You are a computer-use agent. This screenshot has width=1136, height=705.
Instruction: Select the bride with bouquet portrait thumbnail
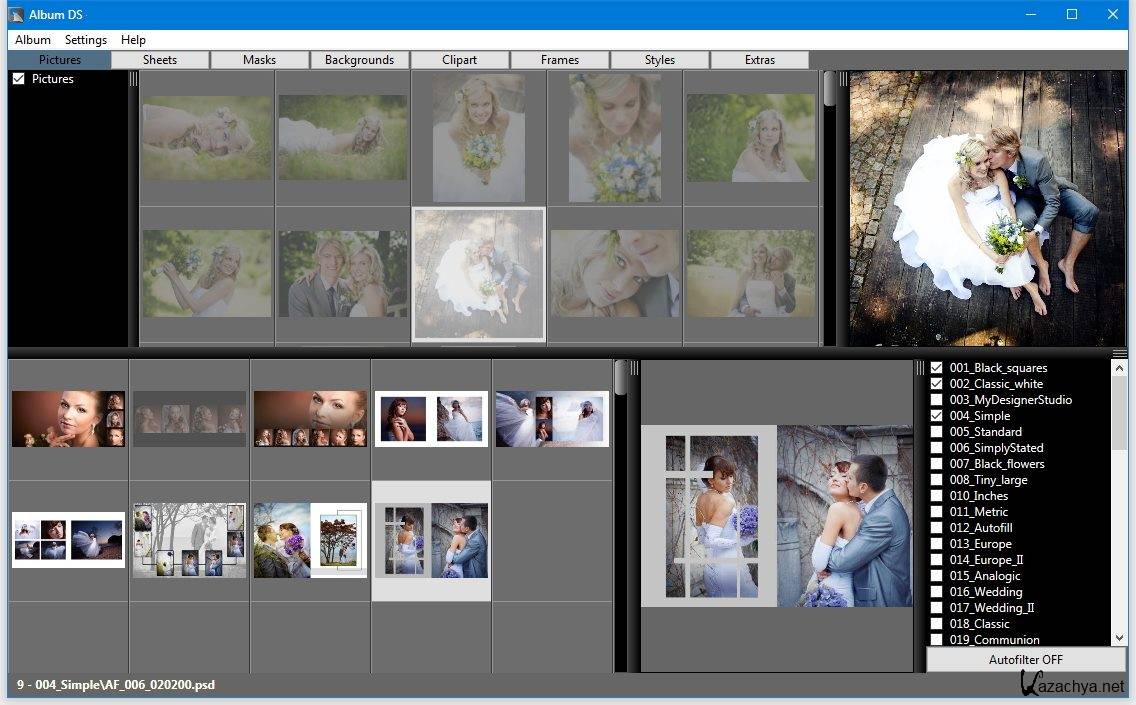(x=479, y=138)
